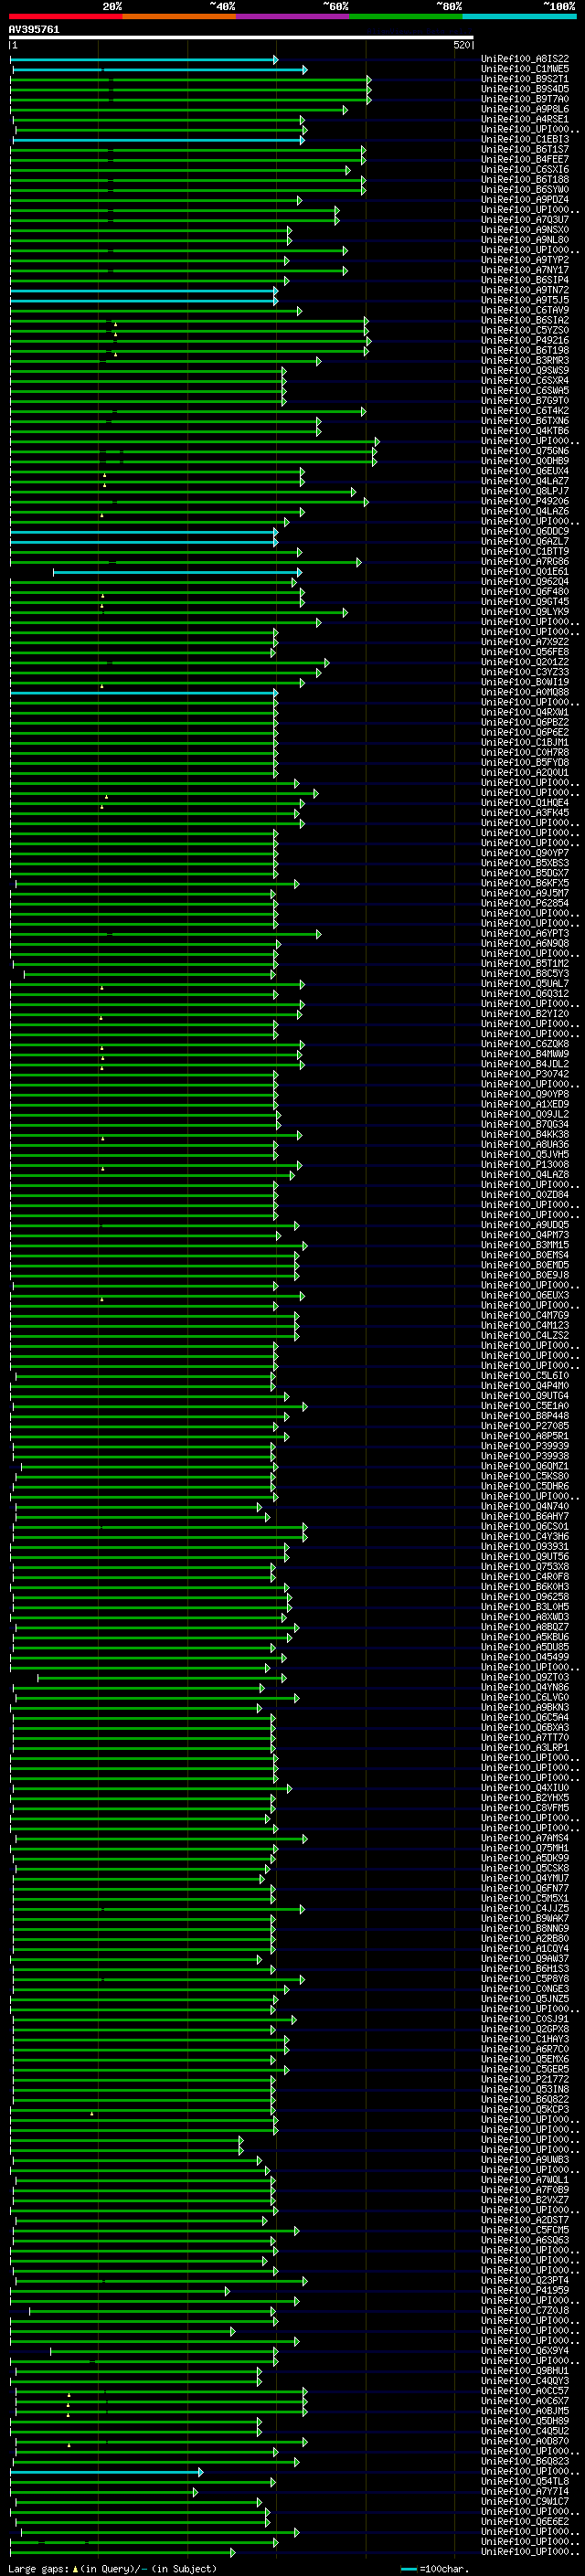This screenshot has width=585, height=2576.
Task: Click label UniRef100_B5FYD8
Action: click(x=525, y=763)
